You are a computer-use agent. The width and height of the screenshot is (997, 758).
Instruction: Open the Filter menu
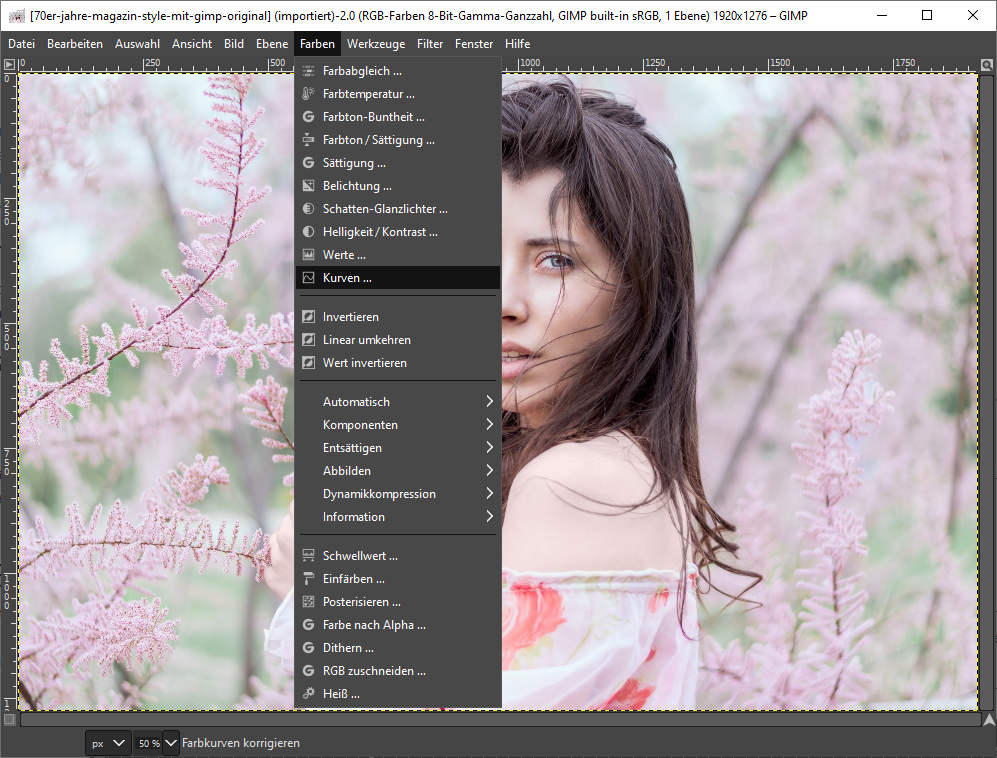pyautogui.click(x=430, y=44)
